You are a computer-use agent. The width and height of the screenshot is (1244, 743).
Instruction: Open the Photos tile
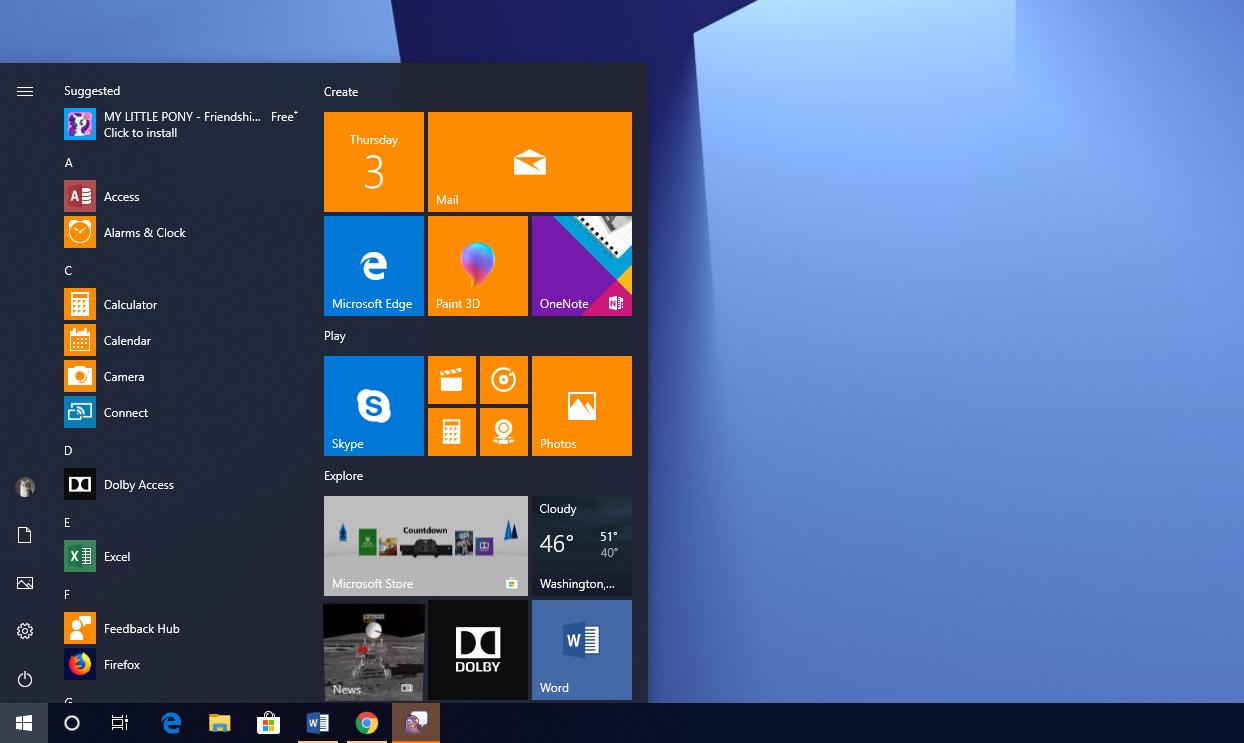coord(582,406)
